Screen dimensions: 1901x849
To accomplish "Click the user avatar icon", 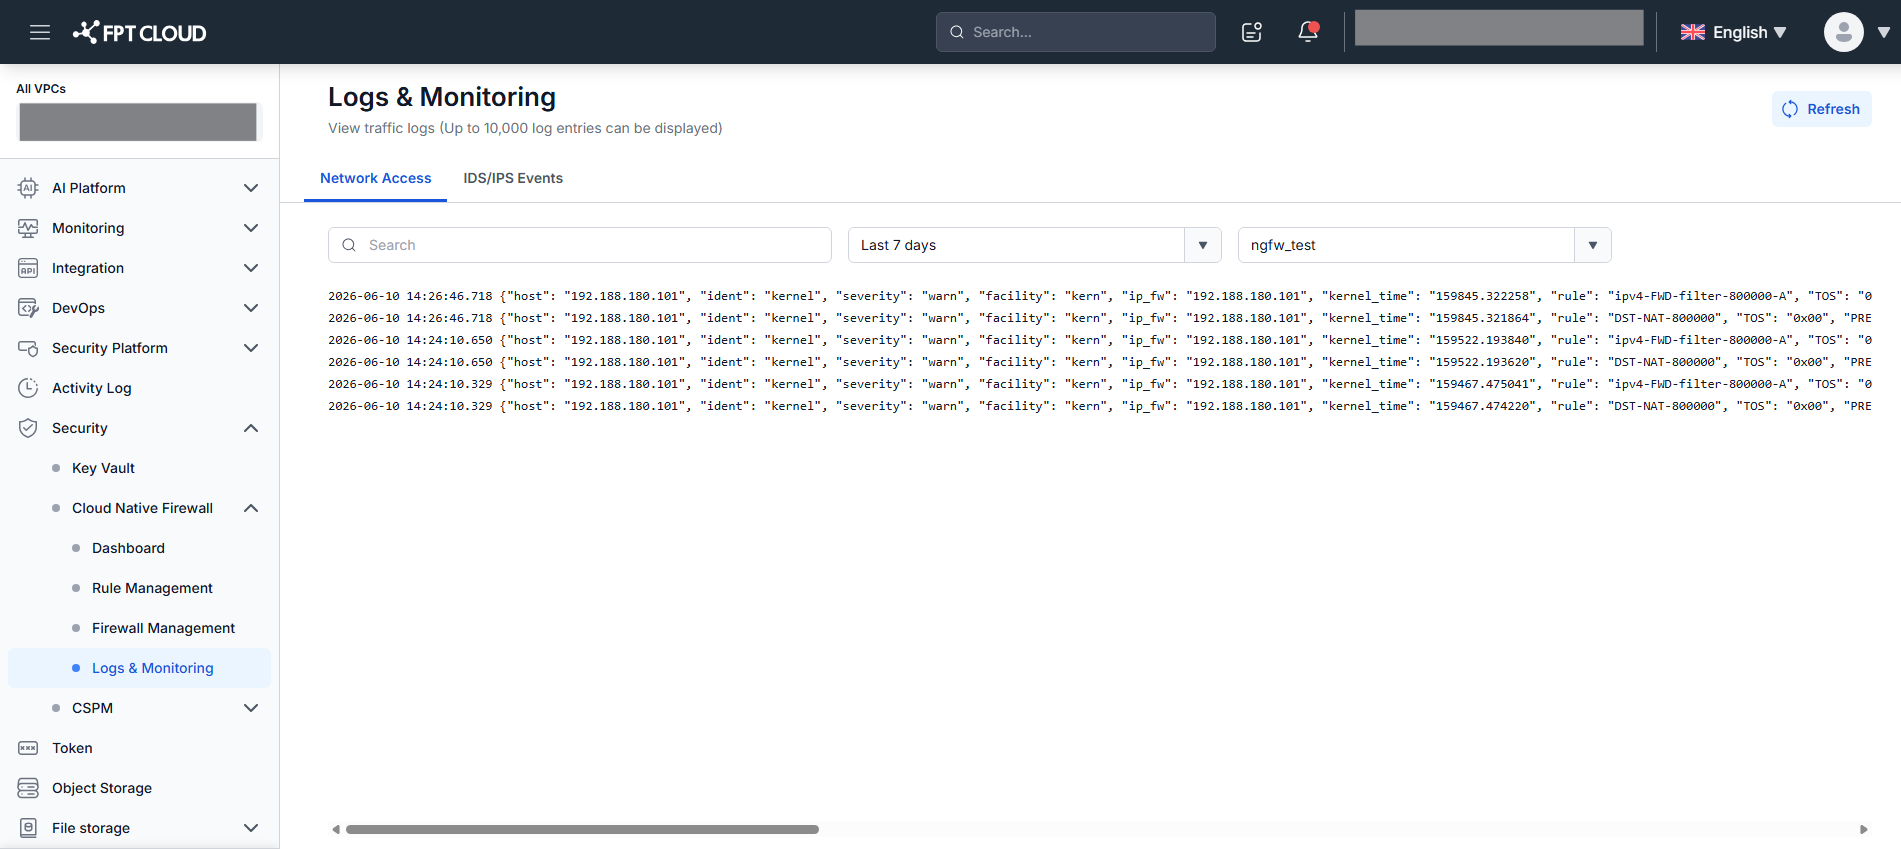I will (x=1843, y=32).
